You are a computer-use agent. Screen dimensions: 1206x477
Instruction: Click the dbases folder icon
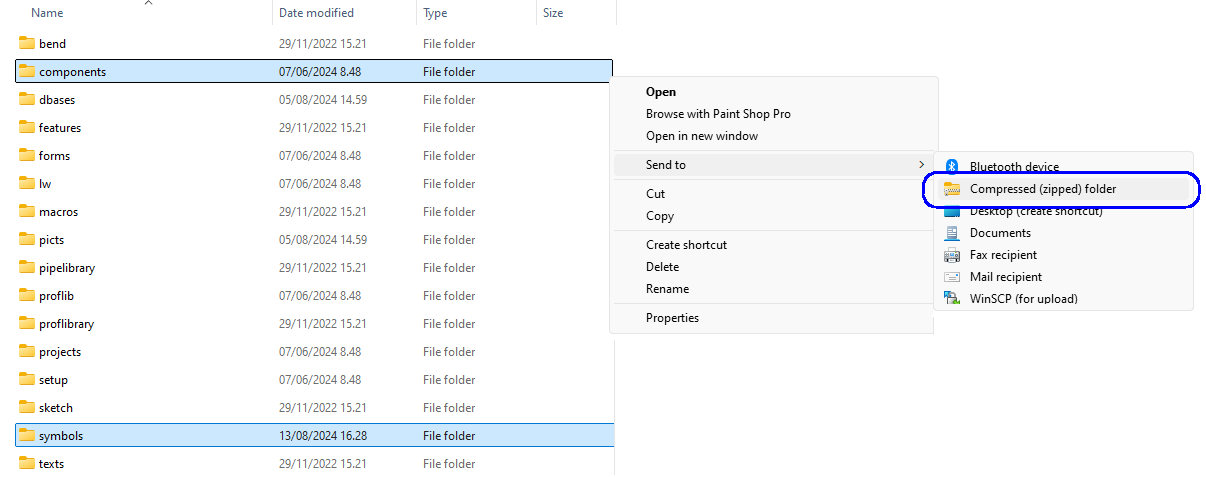coord(27,100)
